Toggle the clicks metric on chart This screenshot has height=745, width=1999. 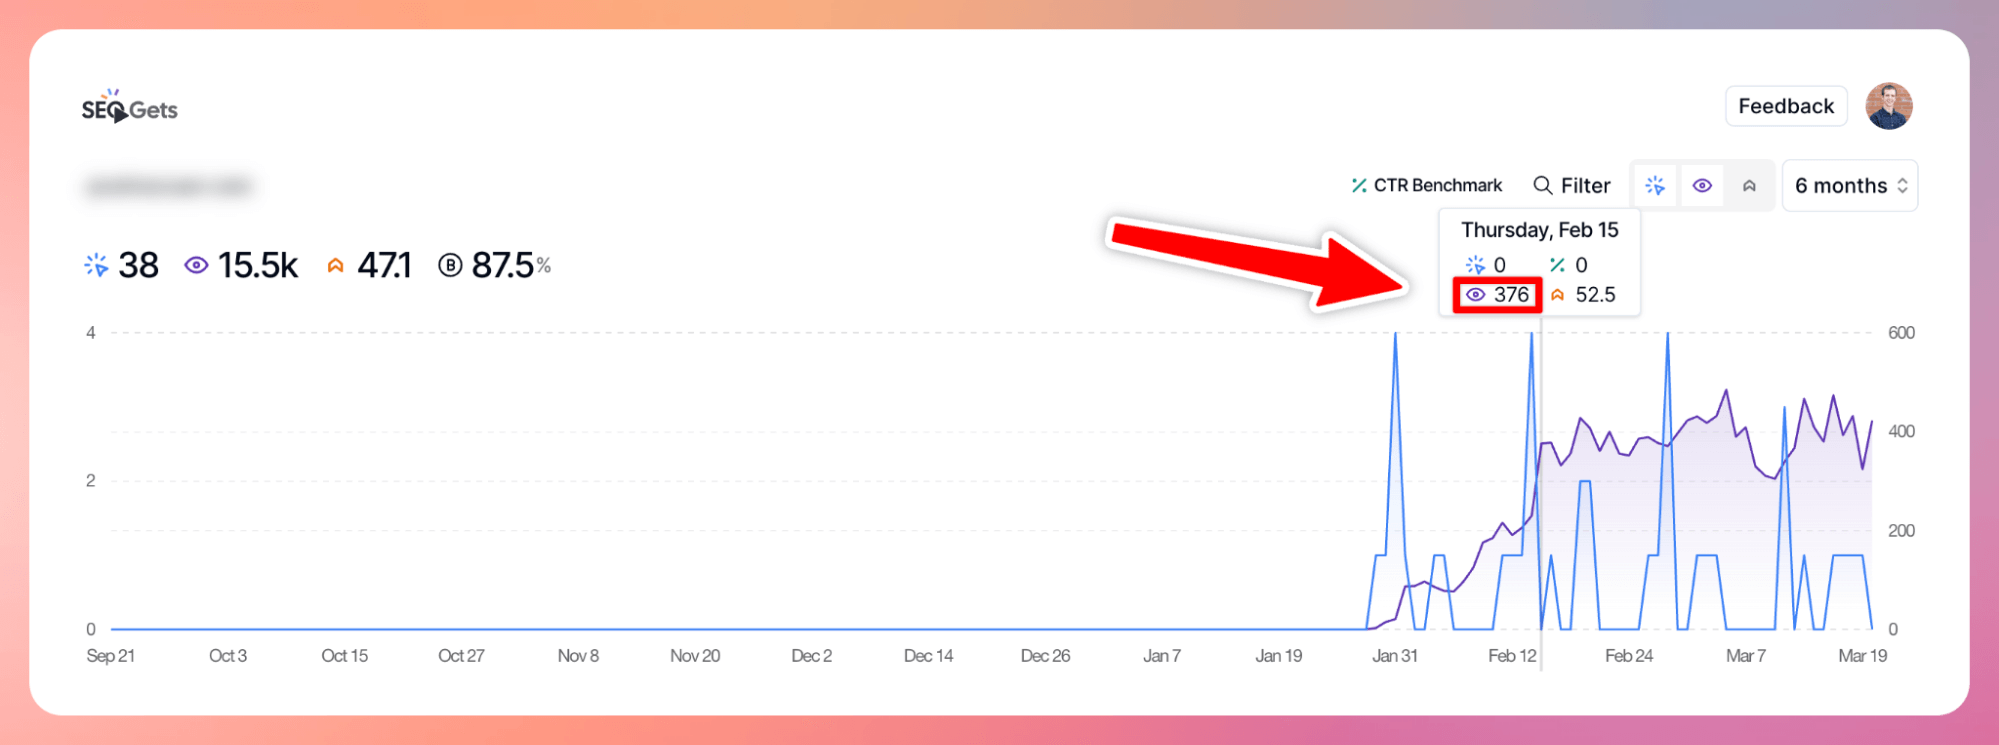click(x=1655, y=186)
